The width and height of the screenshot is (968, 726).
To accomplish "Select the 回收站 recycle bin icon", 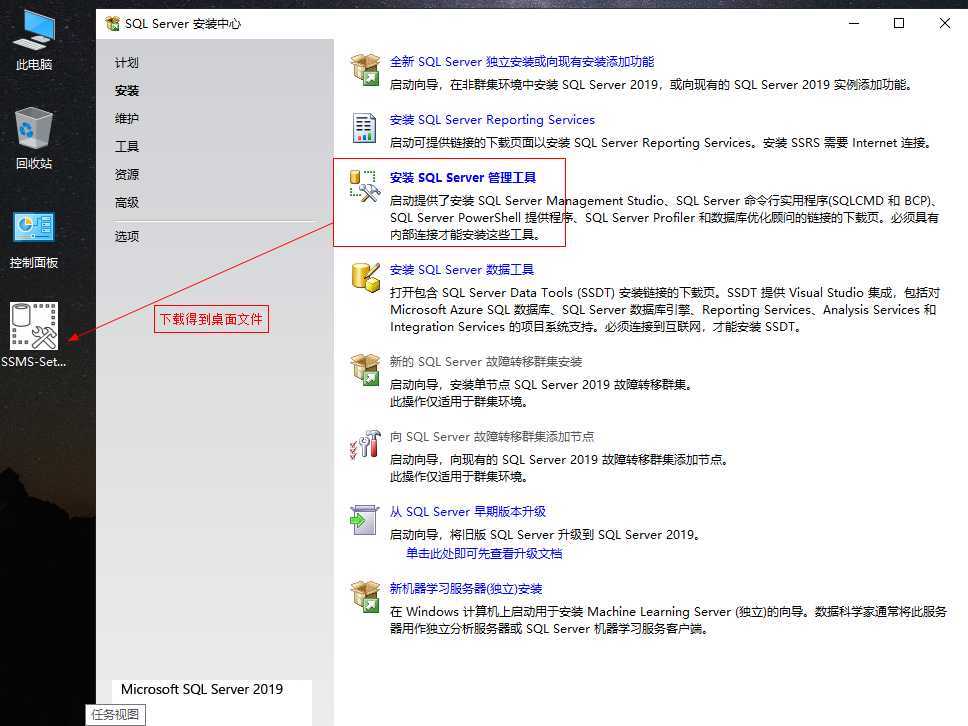I will (x=34, y=138).
